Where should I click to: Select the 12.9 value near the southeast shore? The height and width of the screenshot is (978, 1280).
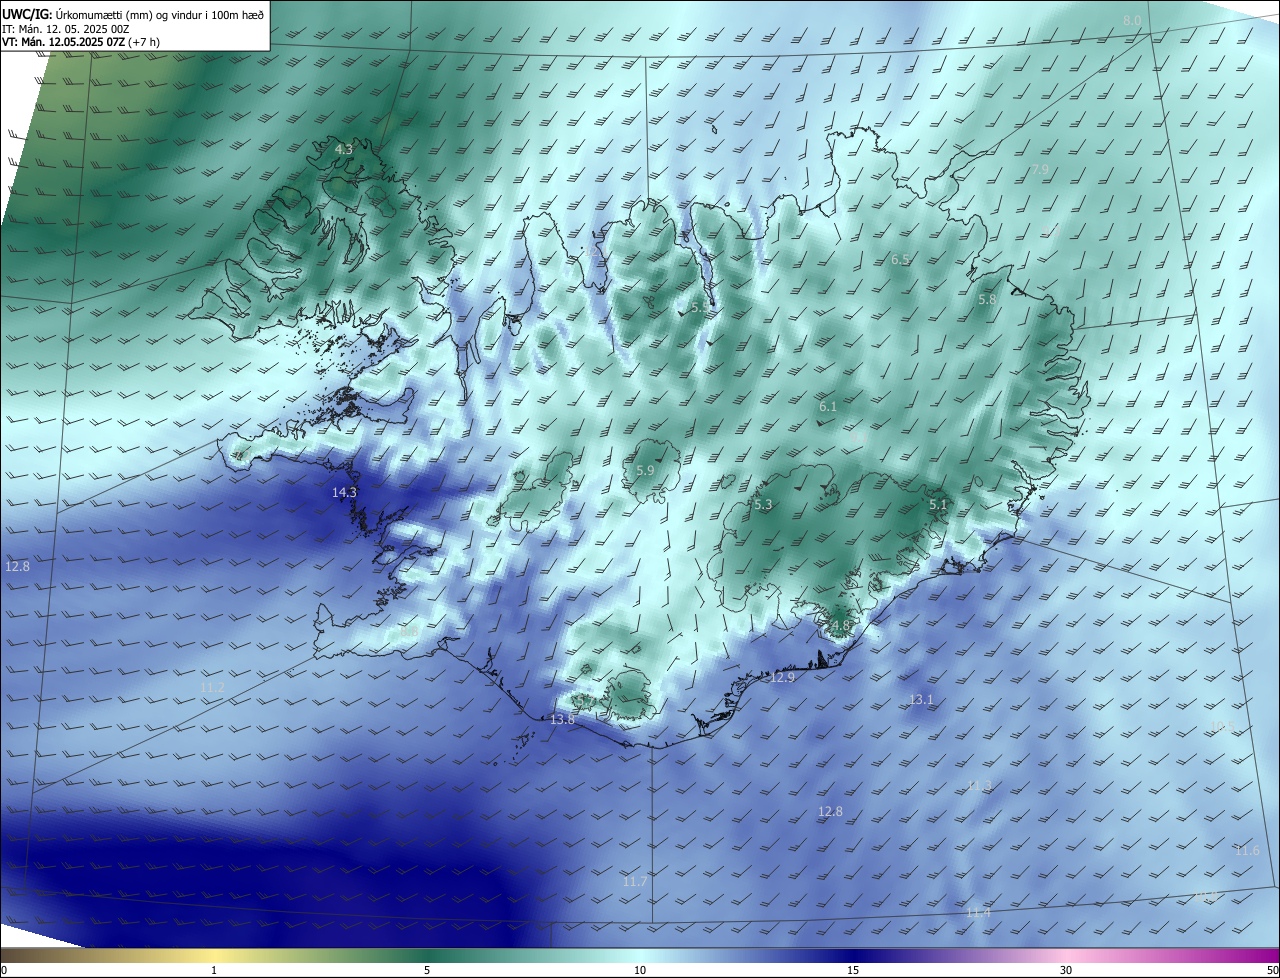(x=782, y=678)
